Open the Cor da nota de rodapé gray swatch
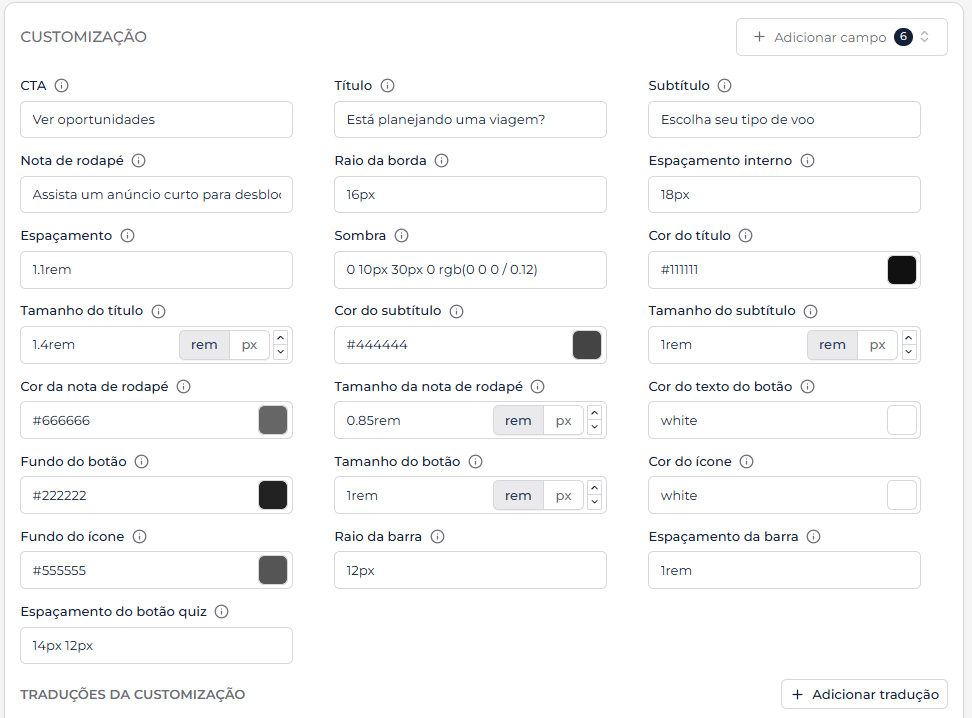The height and width of the screenshot is (718, 972). (273, 420)
